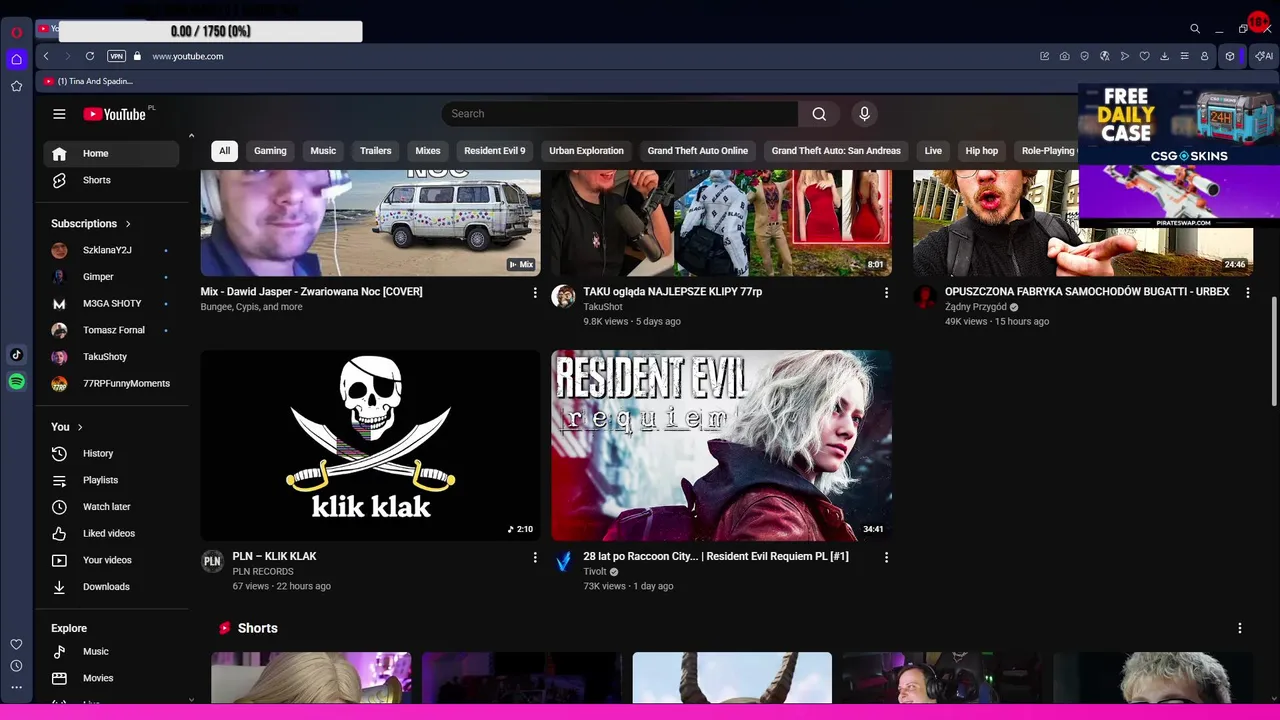Open the extensions cube icon

pyautogui.click(x=1230, y=56)
